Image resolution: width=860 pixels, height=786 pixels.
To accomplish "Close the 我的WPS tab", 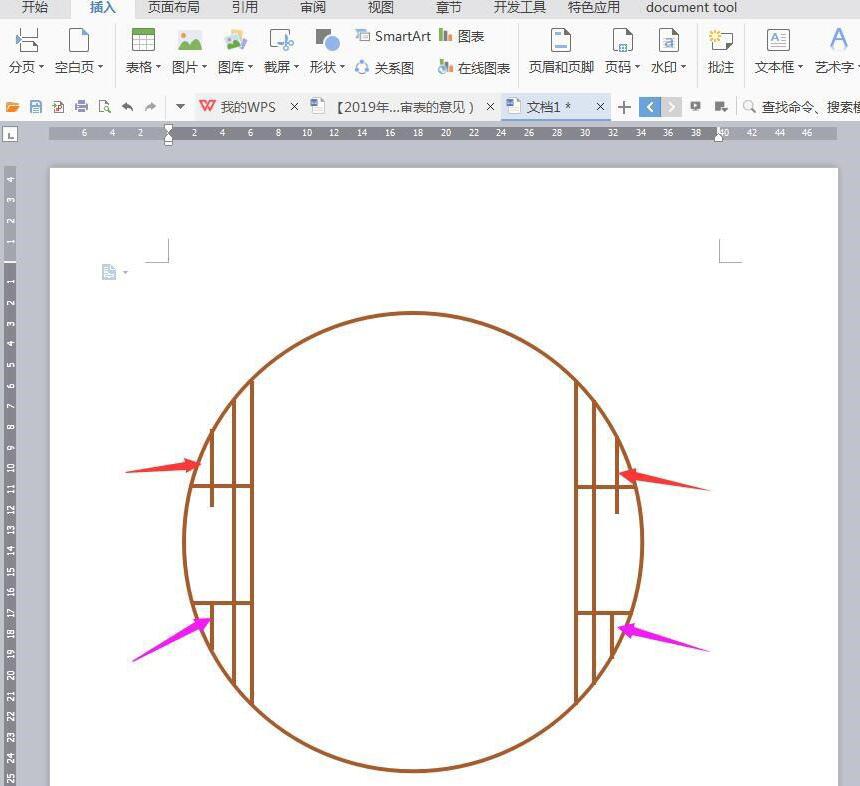I will [295, 106].
